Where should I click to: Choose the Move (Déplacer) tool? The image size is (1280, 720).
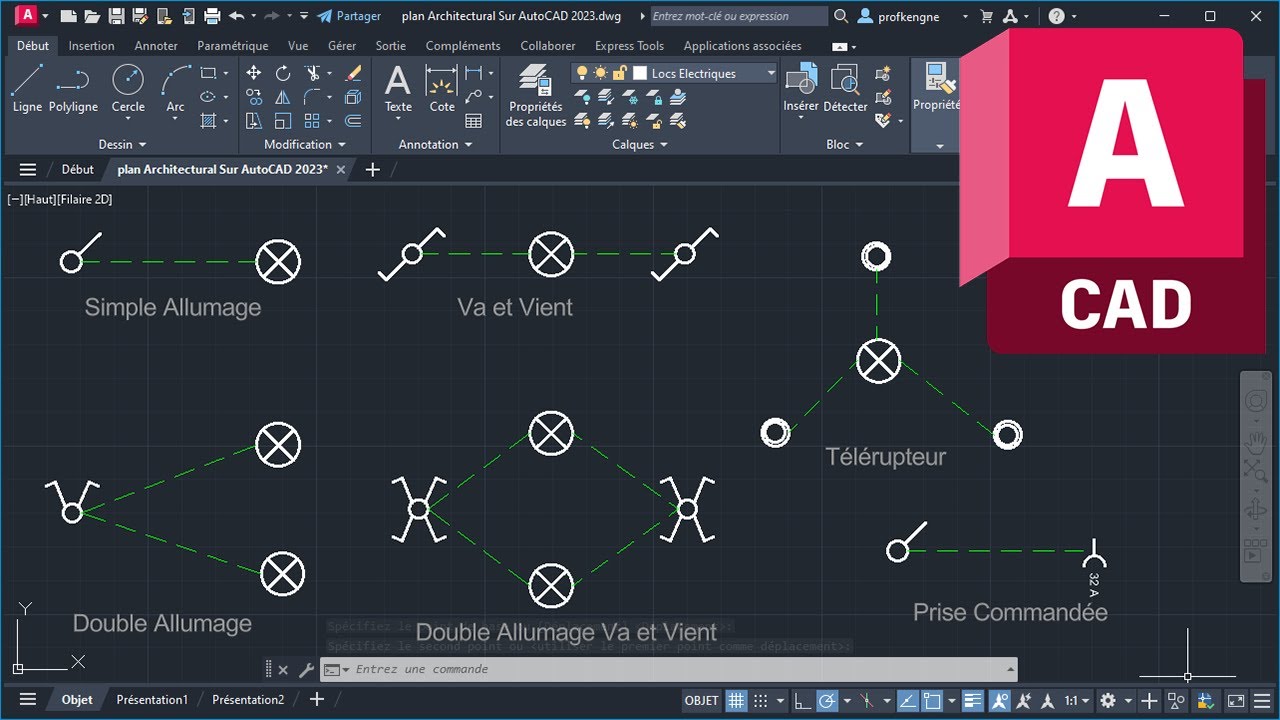pyautogui.click(x=254, y=73)
